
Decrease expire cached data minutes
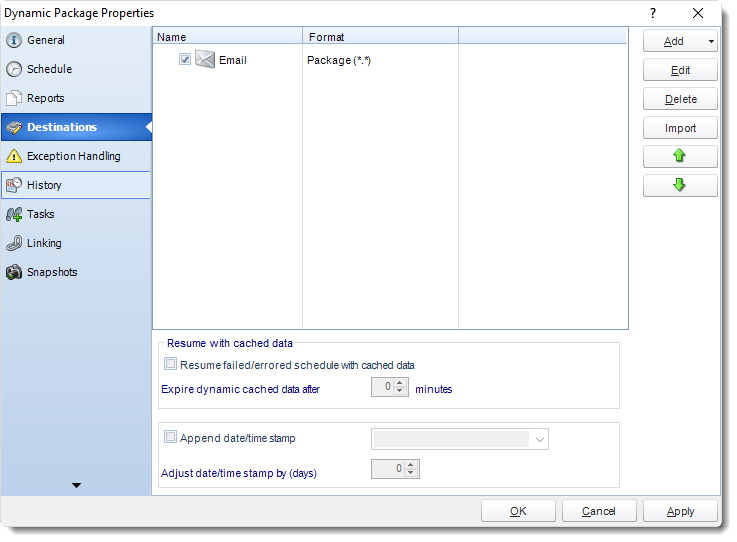coord(400,391)
